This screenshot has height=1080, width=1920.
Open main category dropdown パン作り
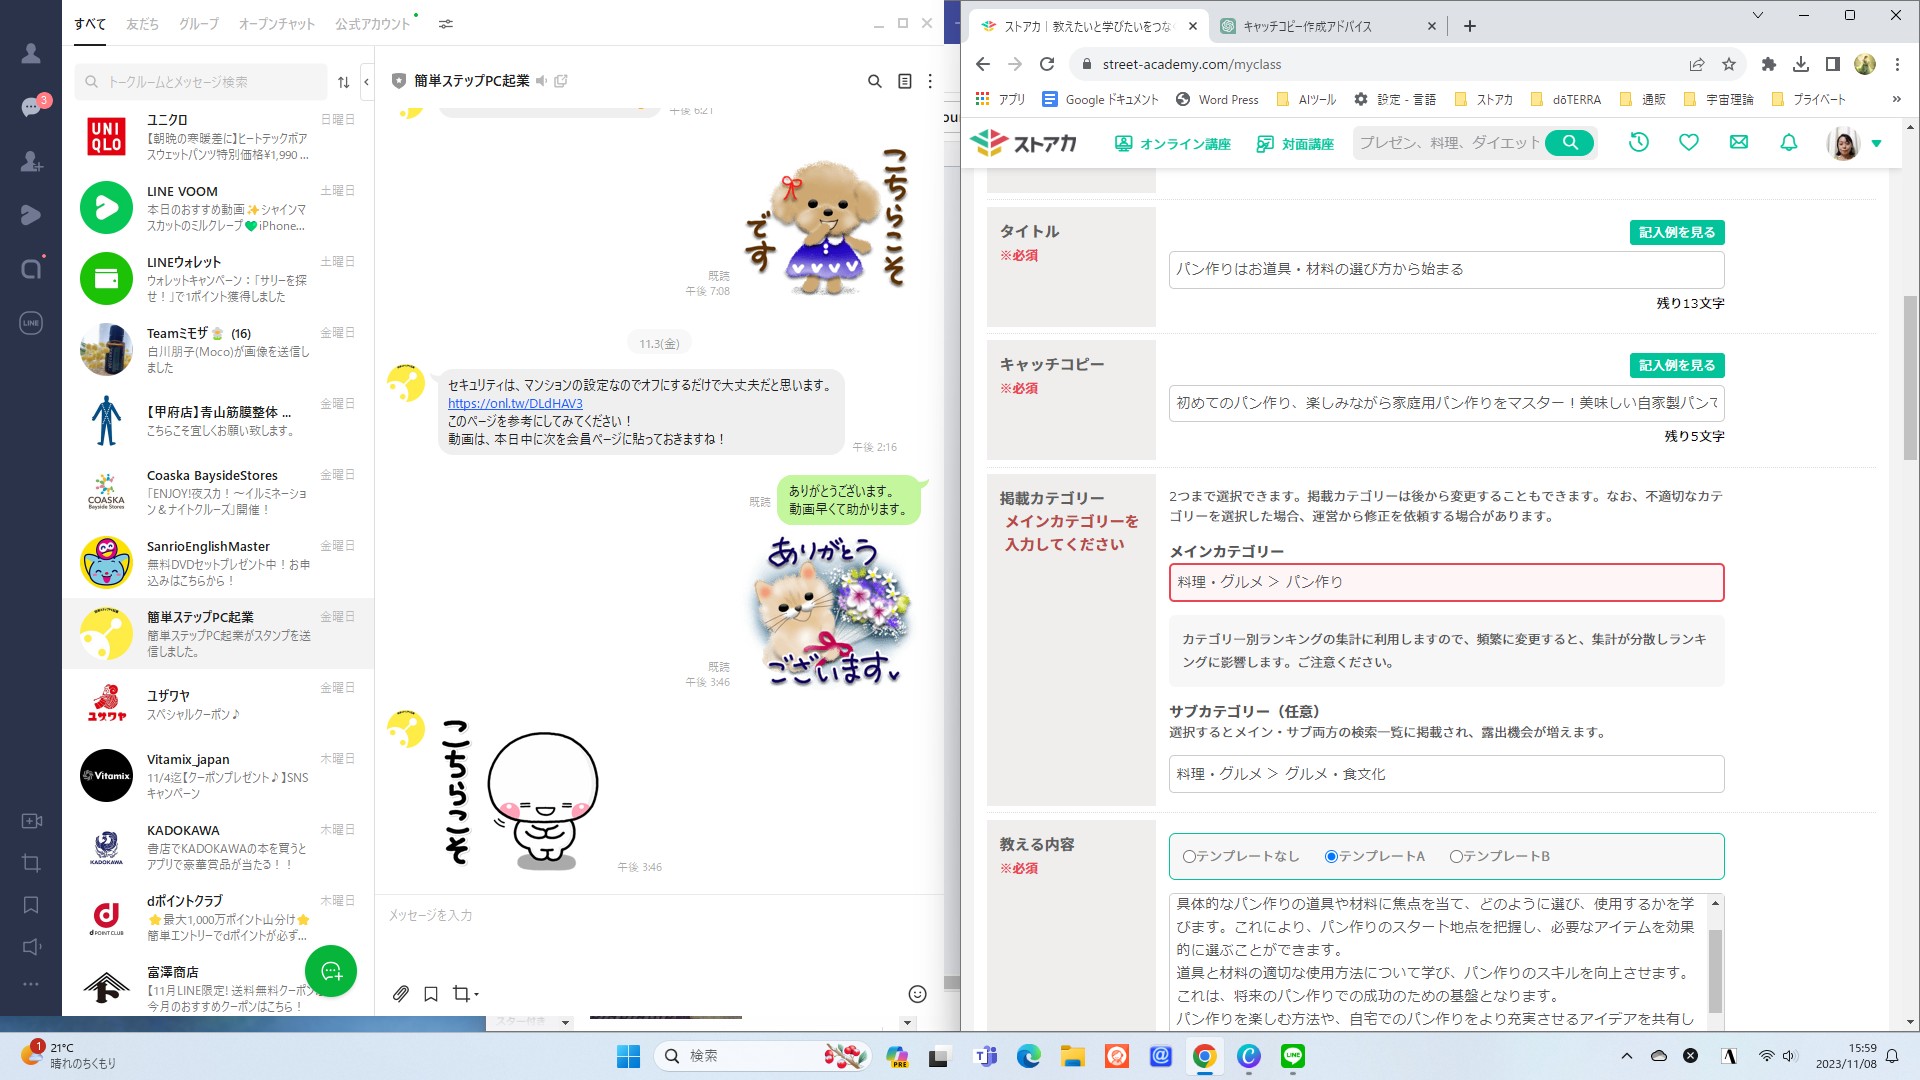1446,582
